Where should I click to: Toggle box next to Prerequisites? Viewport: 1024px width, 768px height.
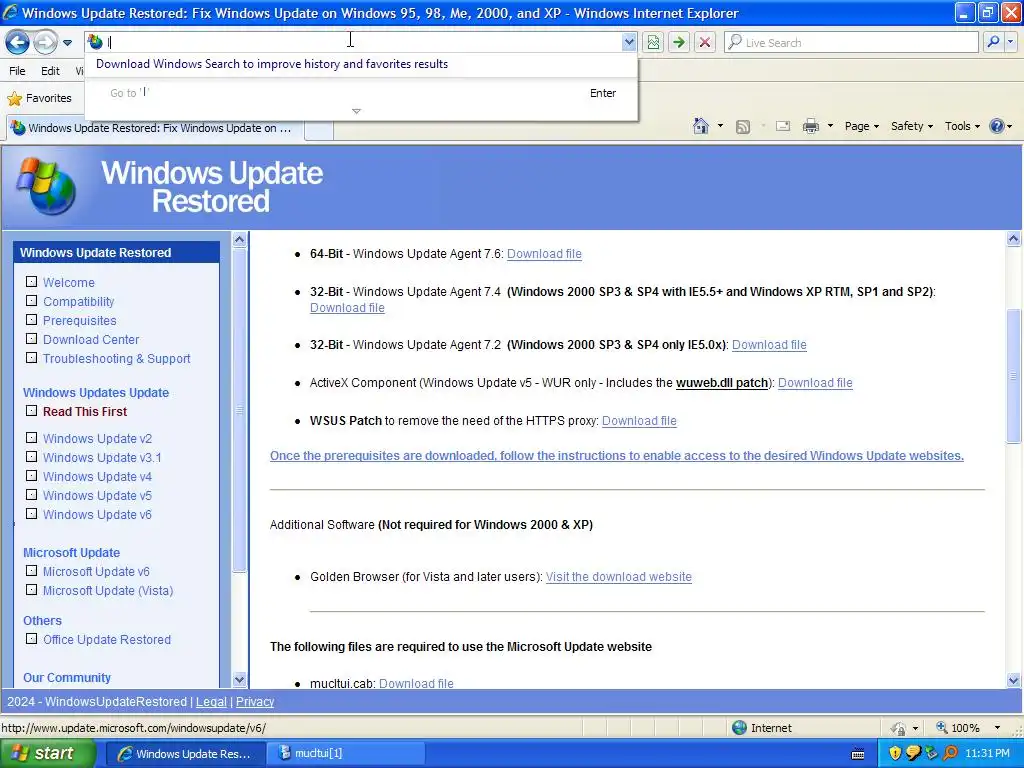tap(31, 319)
